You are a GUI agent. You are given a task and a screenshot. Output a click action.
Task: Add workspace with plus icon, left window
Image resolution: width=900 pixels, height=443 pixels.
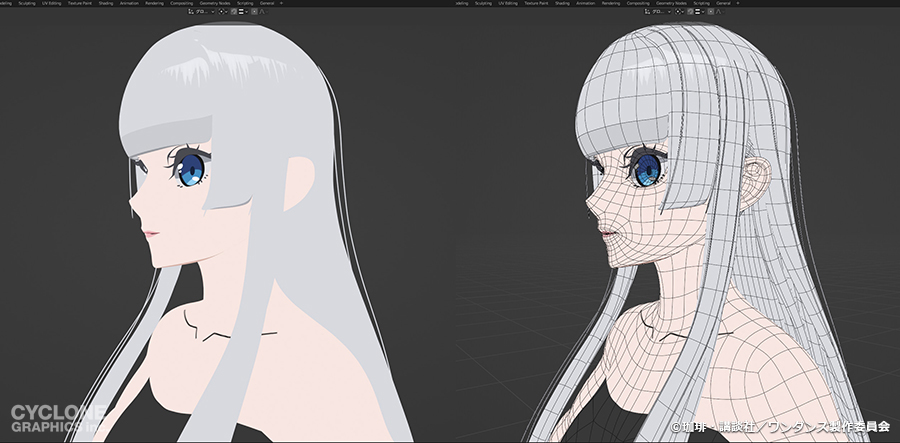(x=283, y=3)
